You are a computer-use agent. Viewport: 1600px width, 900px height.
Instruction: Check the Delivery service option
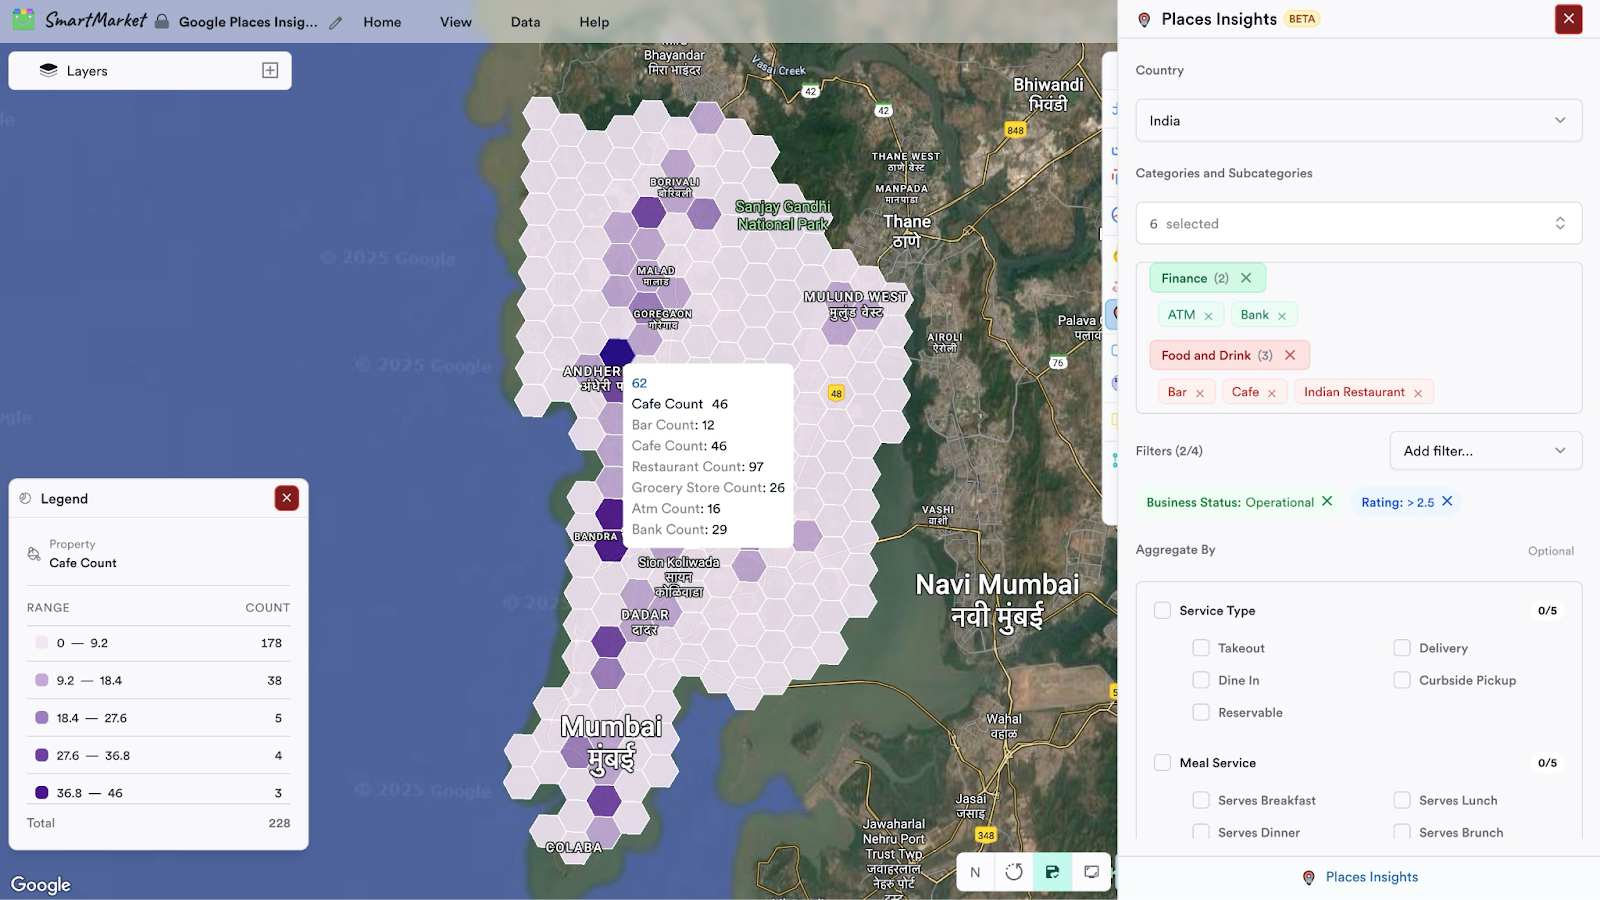(x=1402, y=648)
